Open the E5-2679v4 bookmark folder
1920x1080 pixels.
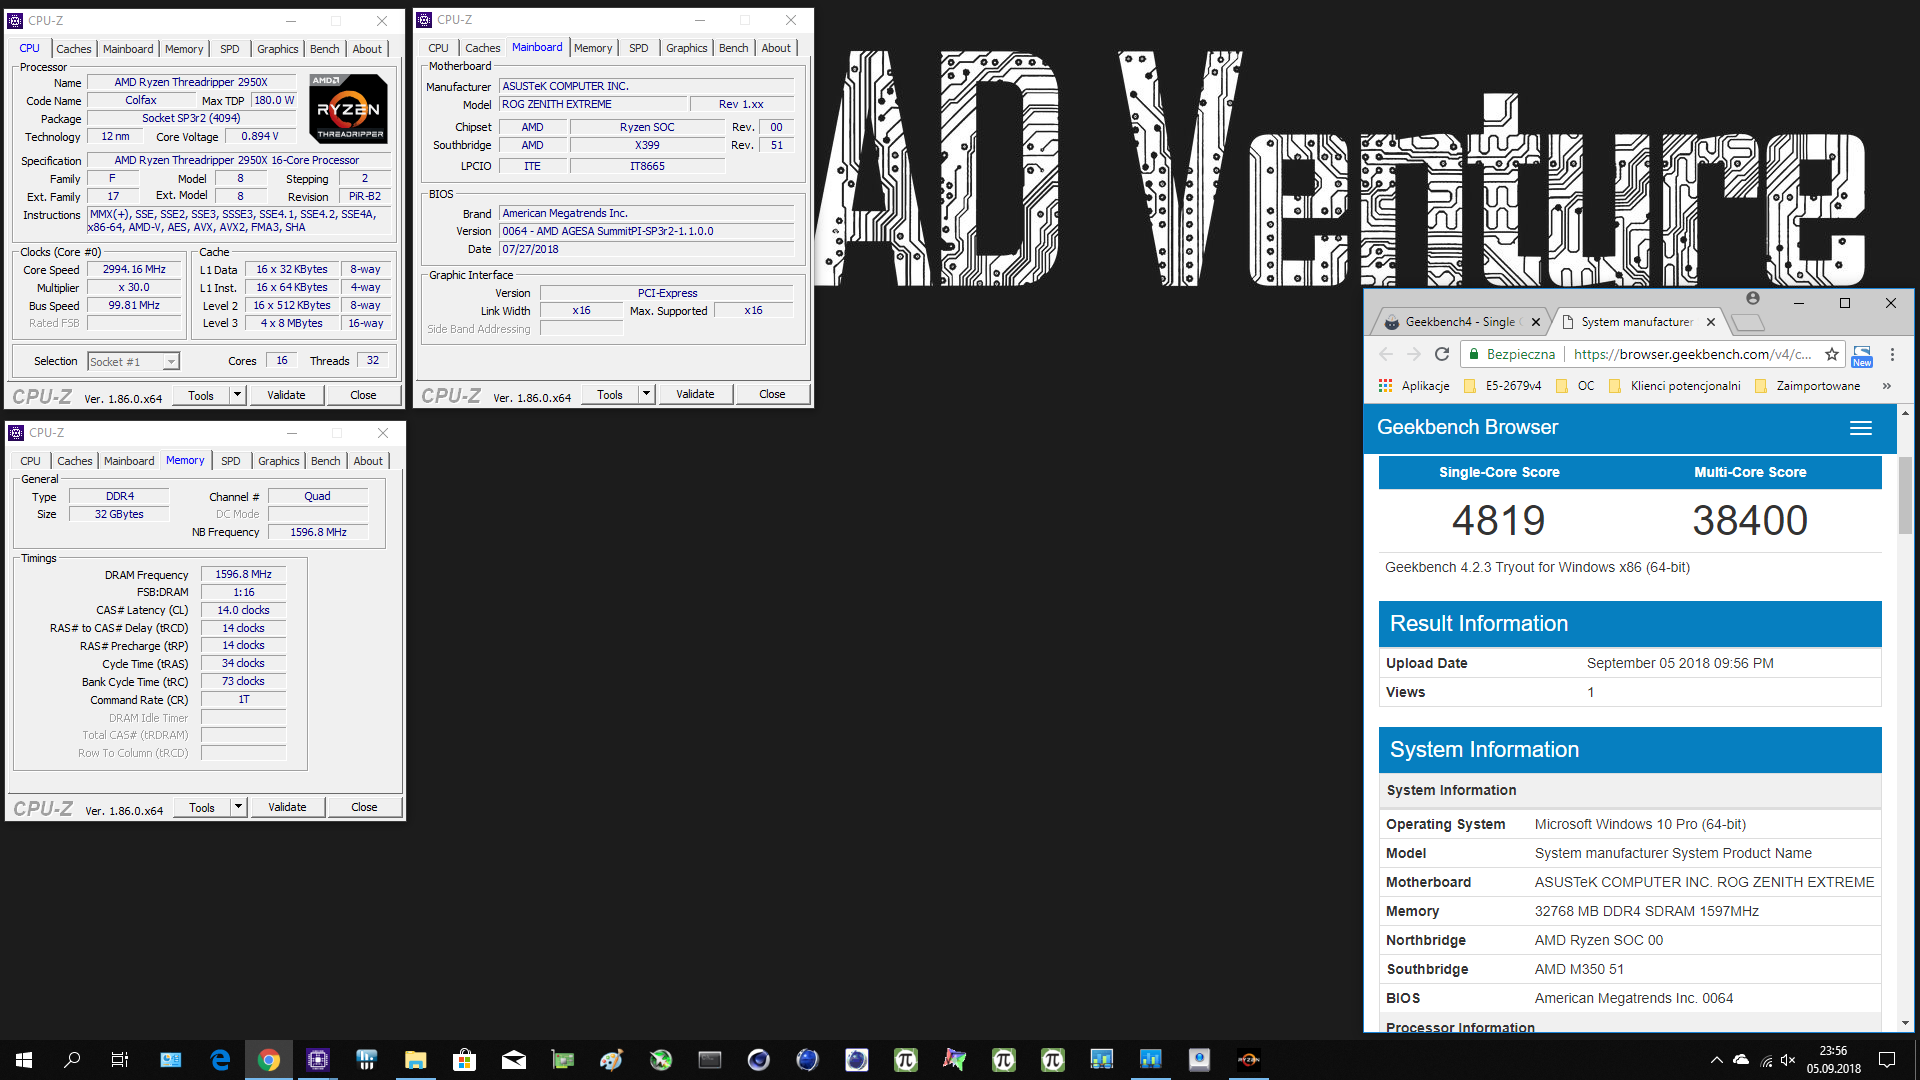click(1502, 386)
